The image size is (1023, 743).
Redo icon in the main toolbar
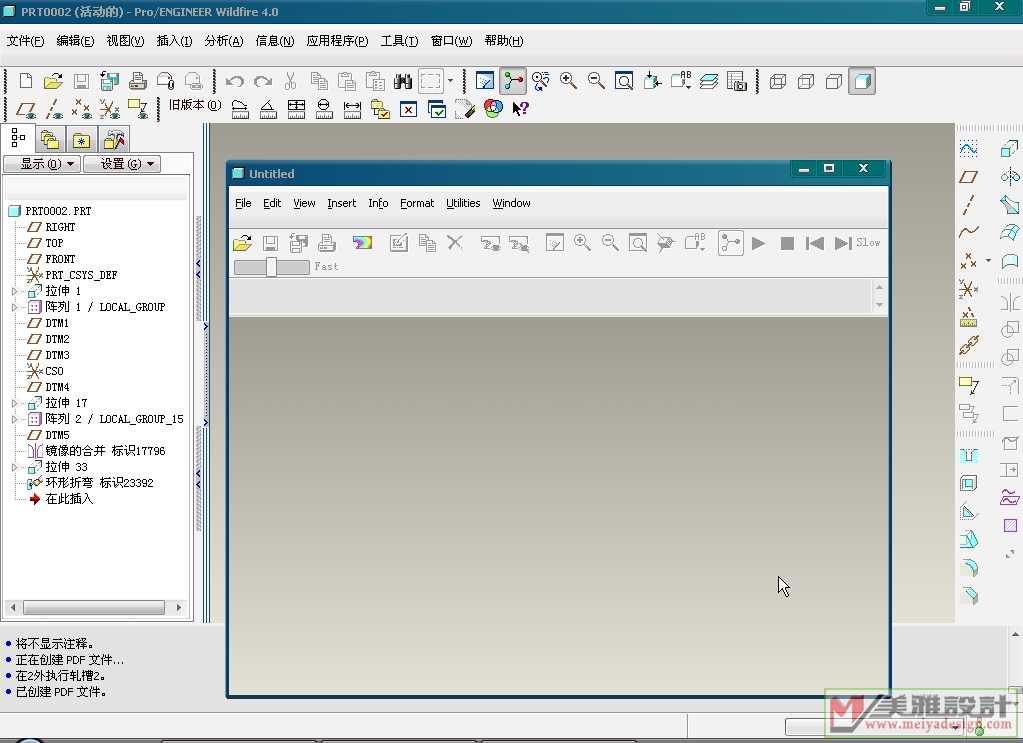click(263, 81)
